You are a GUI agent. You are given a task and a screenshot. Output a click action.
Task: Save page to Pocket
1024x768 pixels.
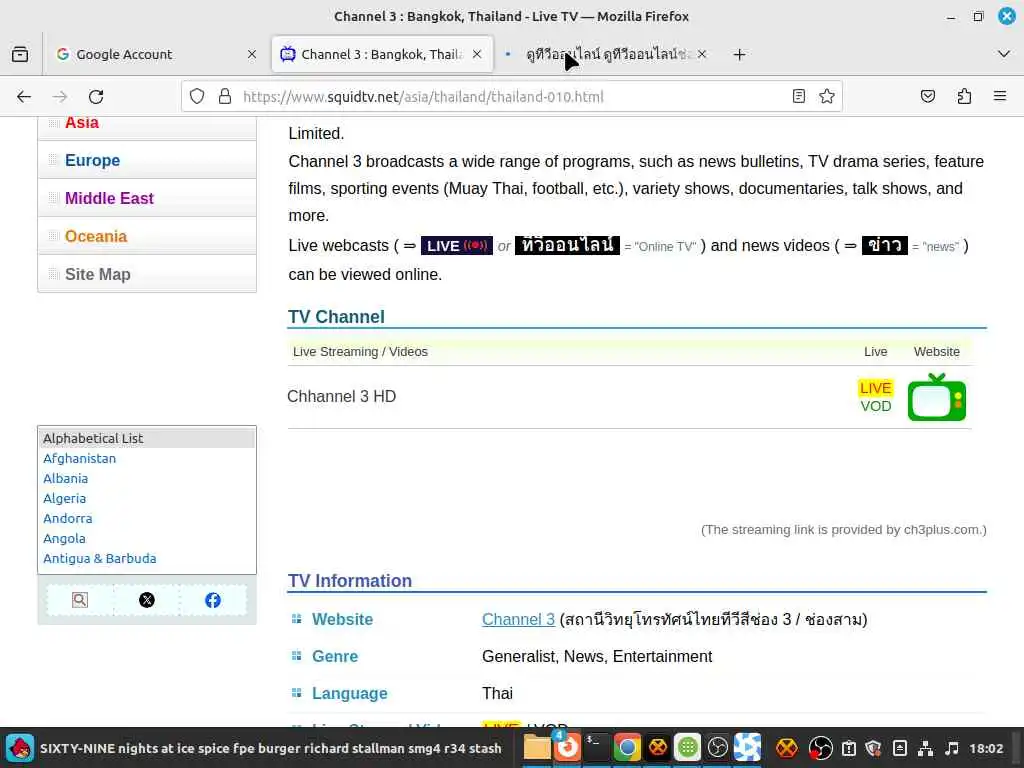pyautogui.click(x=927, y=97)
